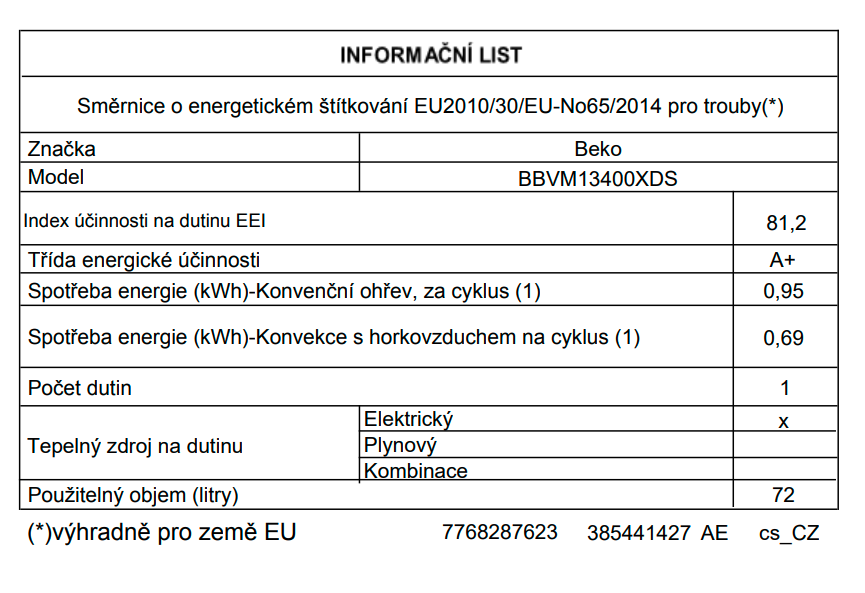Click the empty cell next to Kombinace
This screenshot has width=865, height=593.
click(x=784, y=470)
